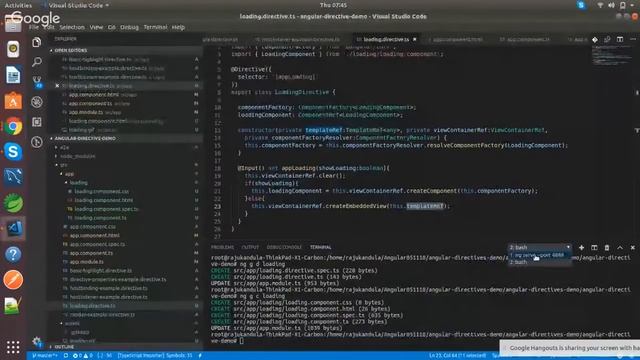Switch to the Output panel tab
640x360 pixels.
tap(250, 247)
